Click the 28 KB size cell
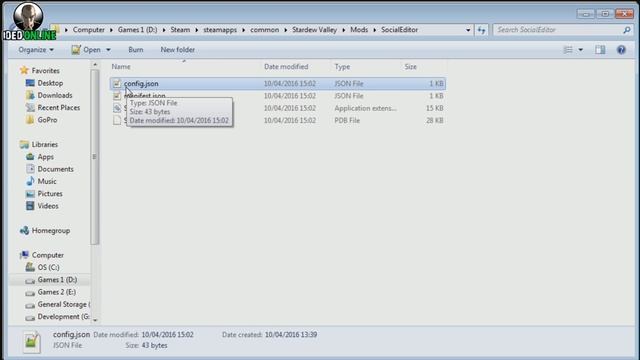 tap(434, 120)
